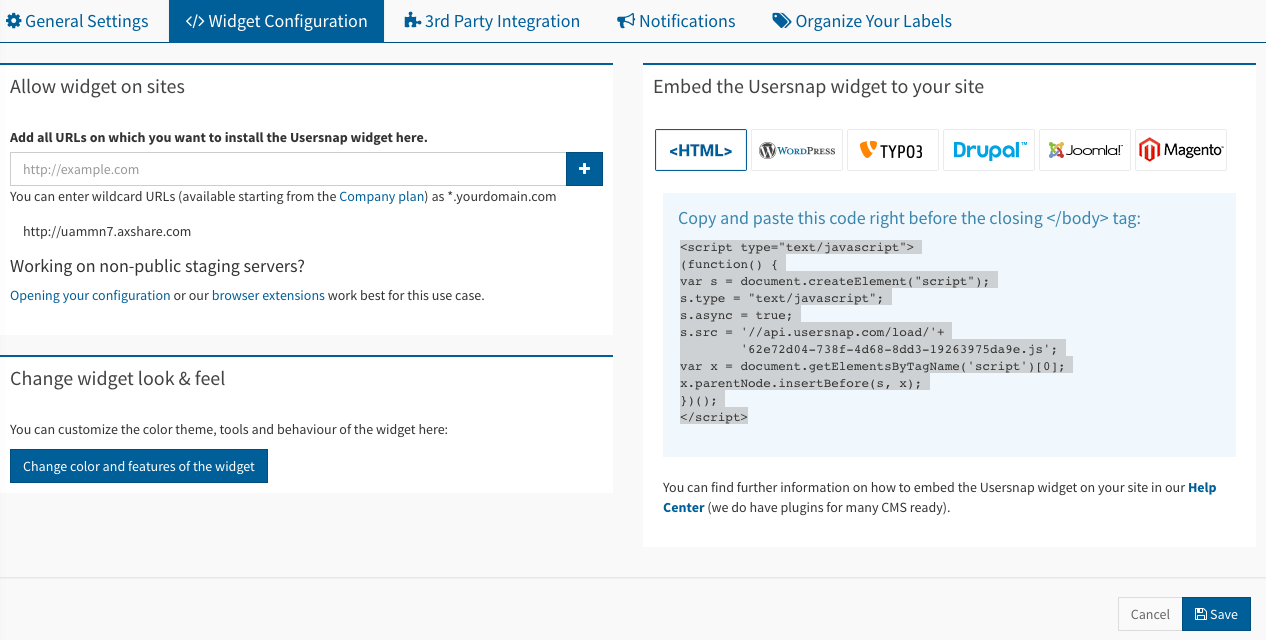Click 'Working on non-public staging servers?' heading
Viewport: 1266px width, 640px height.
click(x=157, y=266)
